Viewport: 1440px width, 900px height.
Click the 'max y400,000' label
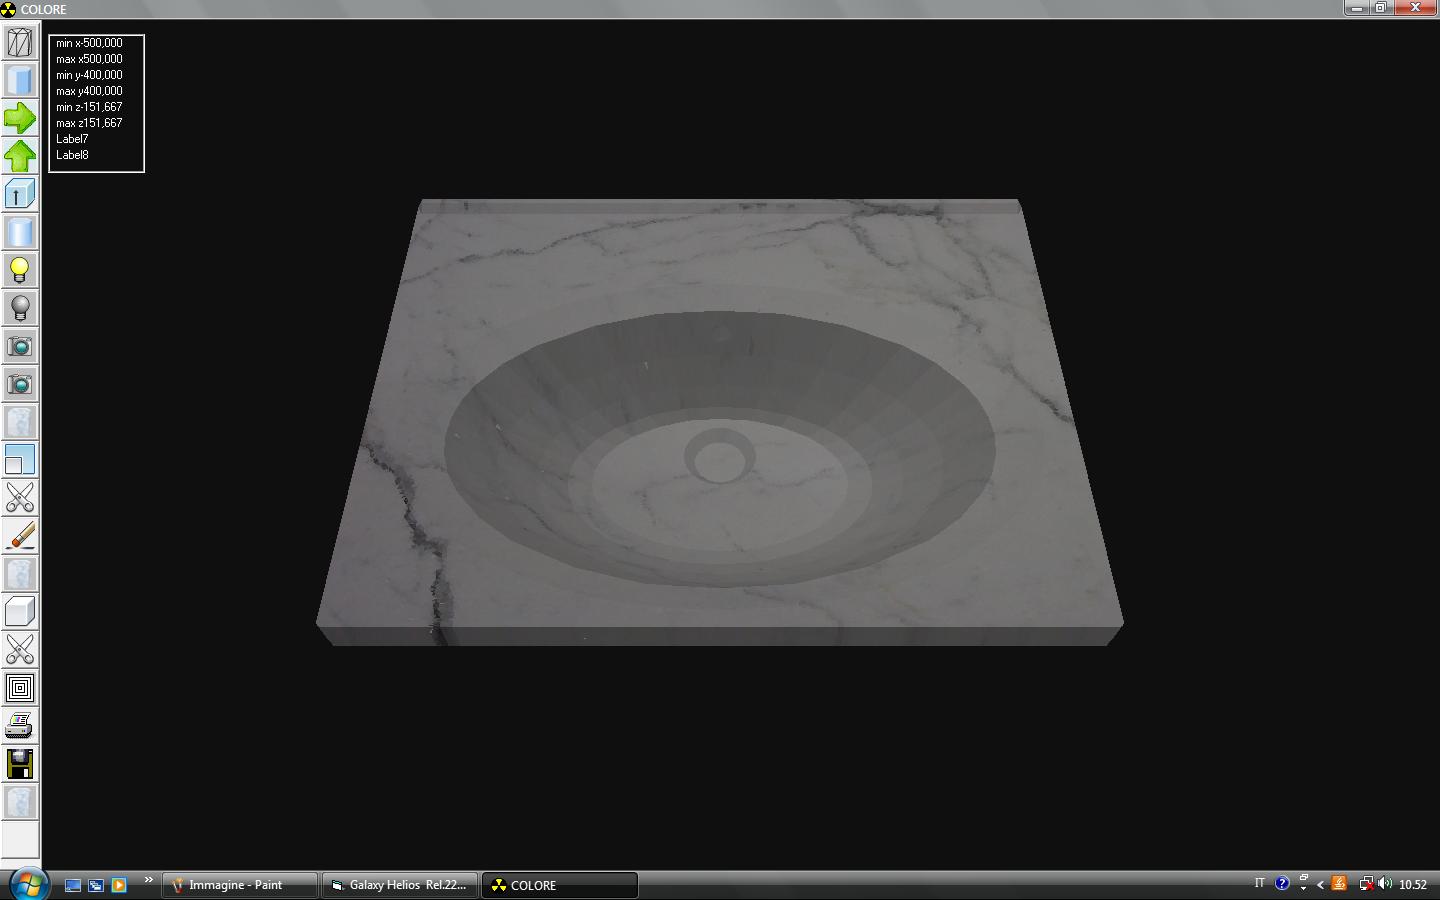(x=89, y=91)
